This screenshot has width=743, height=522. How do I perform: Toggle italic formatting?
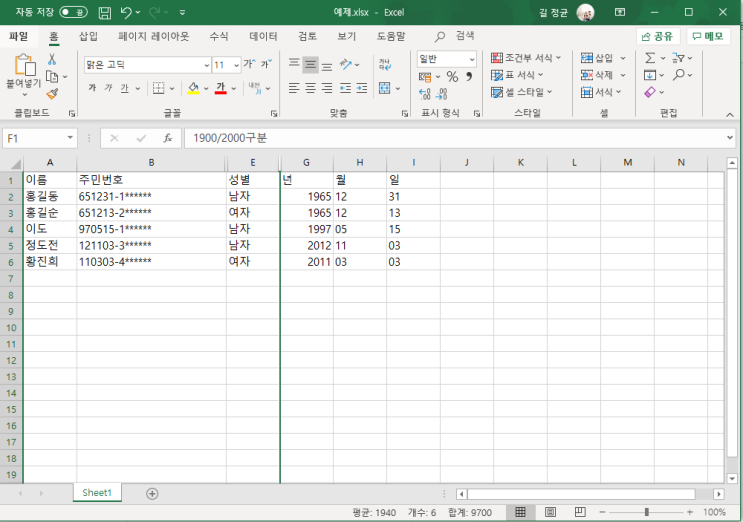coord(109,88)
